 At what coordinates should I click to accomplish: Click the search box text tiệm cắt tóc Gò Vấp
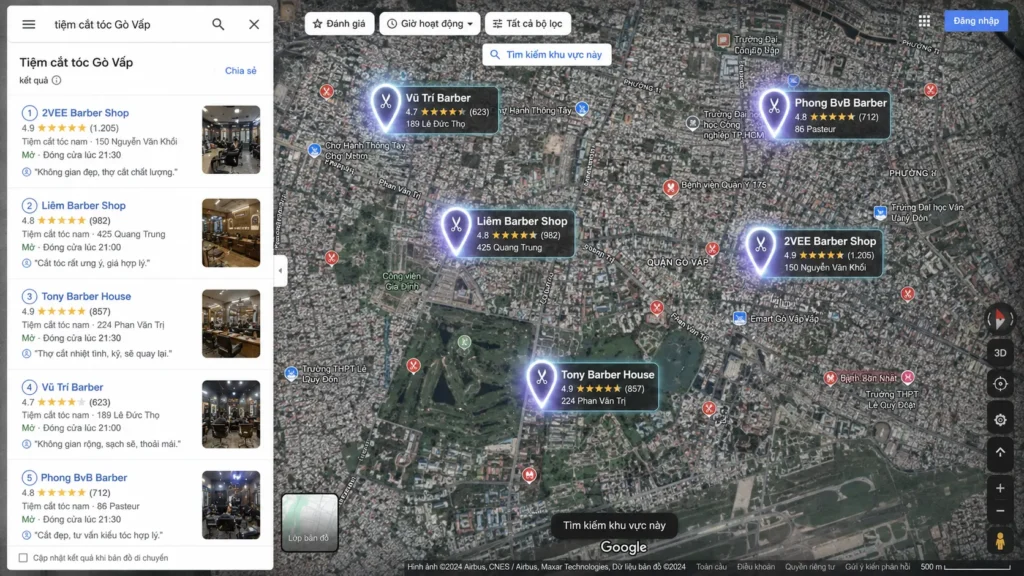click(103, 24)
